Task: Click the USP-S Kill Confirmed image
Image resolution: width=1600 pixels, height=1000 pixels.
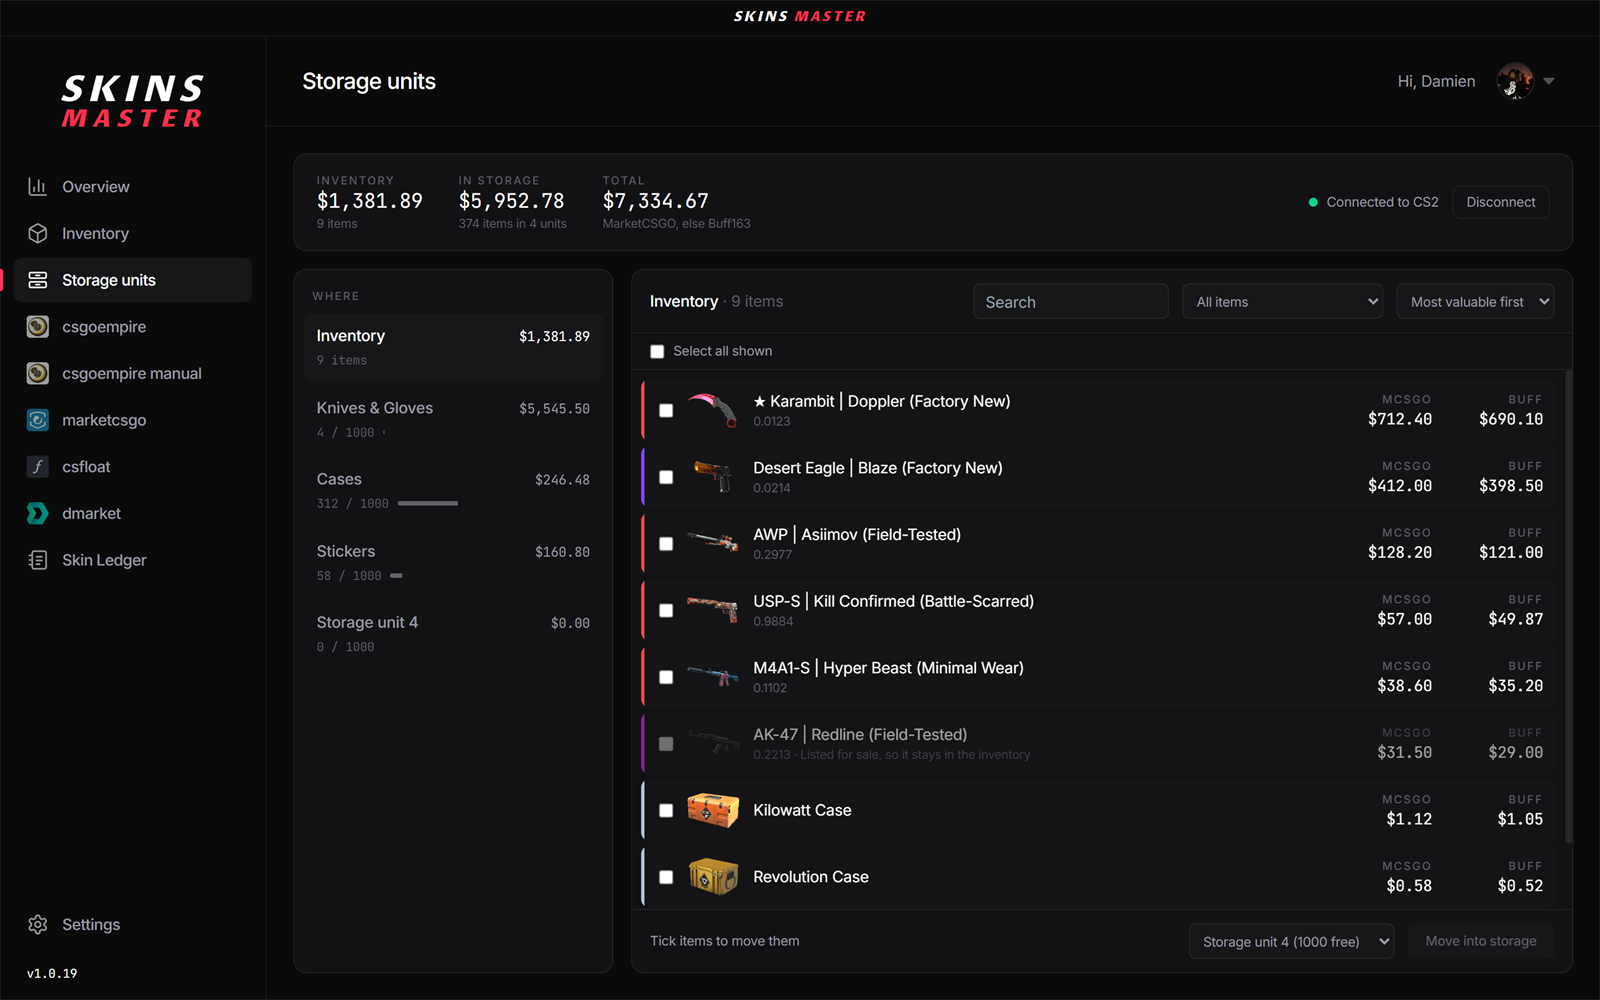Action: coord(713,610)
